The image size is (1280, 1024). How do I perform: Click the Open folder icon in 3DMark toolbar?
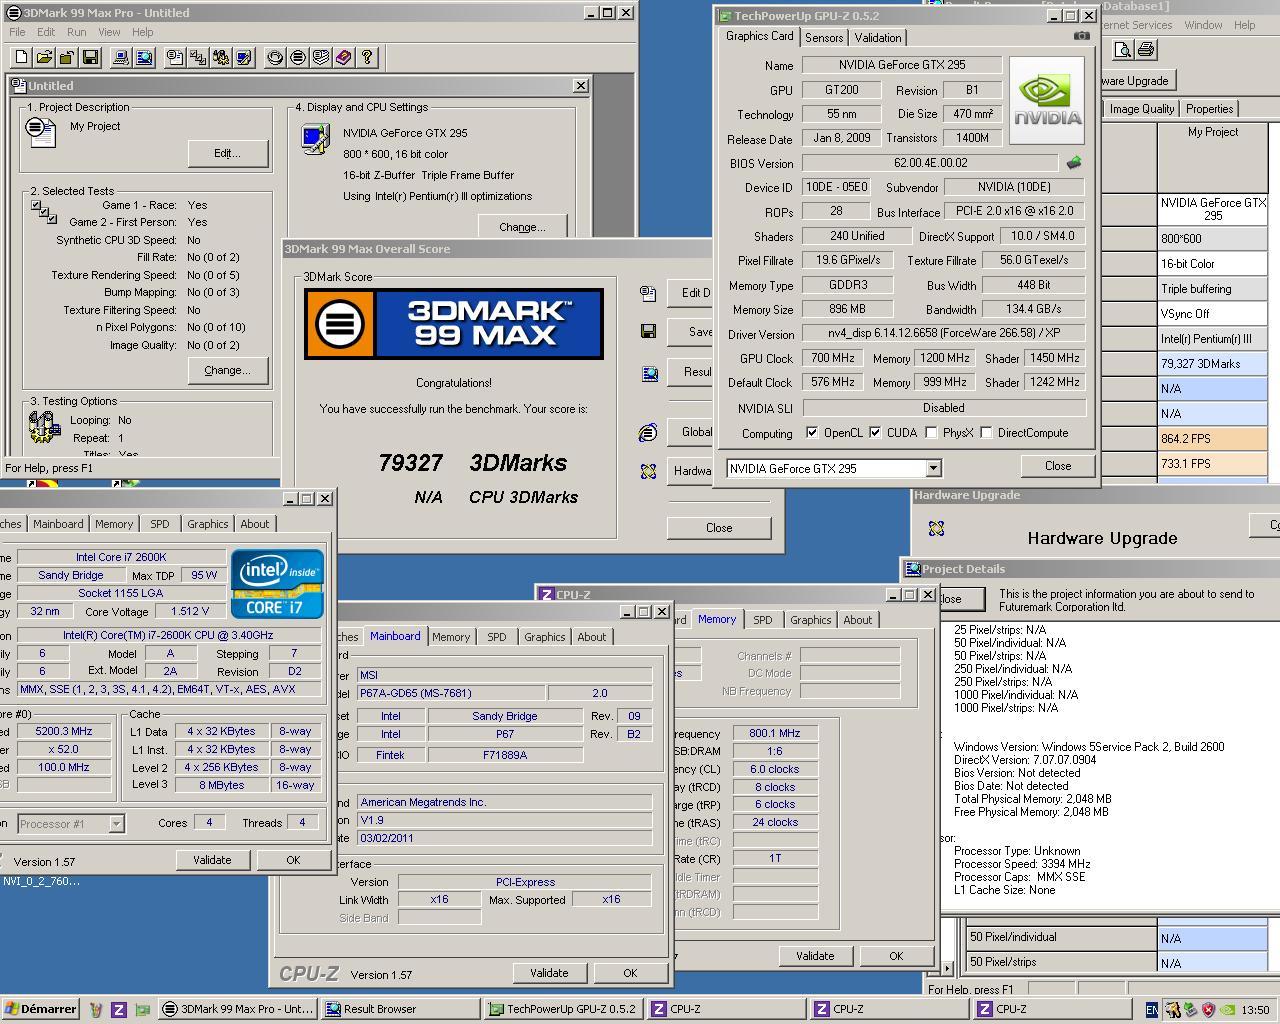(x=43, y=58)
